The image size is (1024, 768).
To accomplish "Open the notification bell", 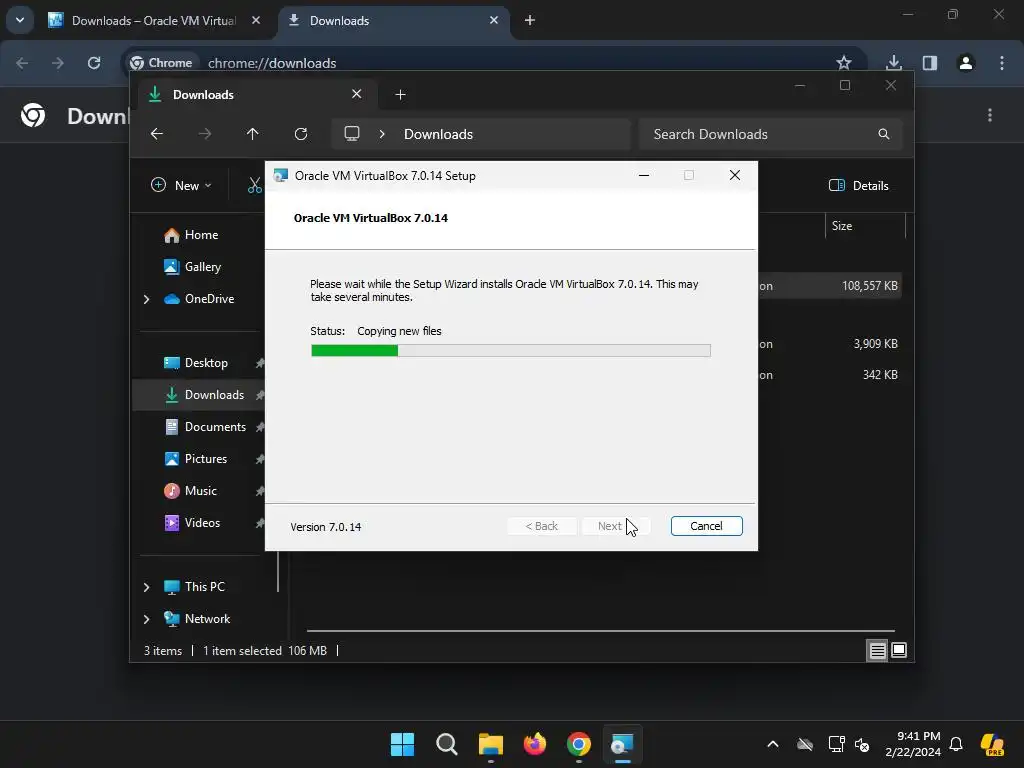I will [956, 744].
